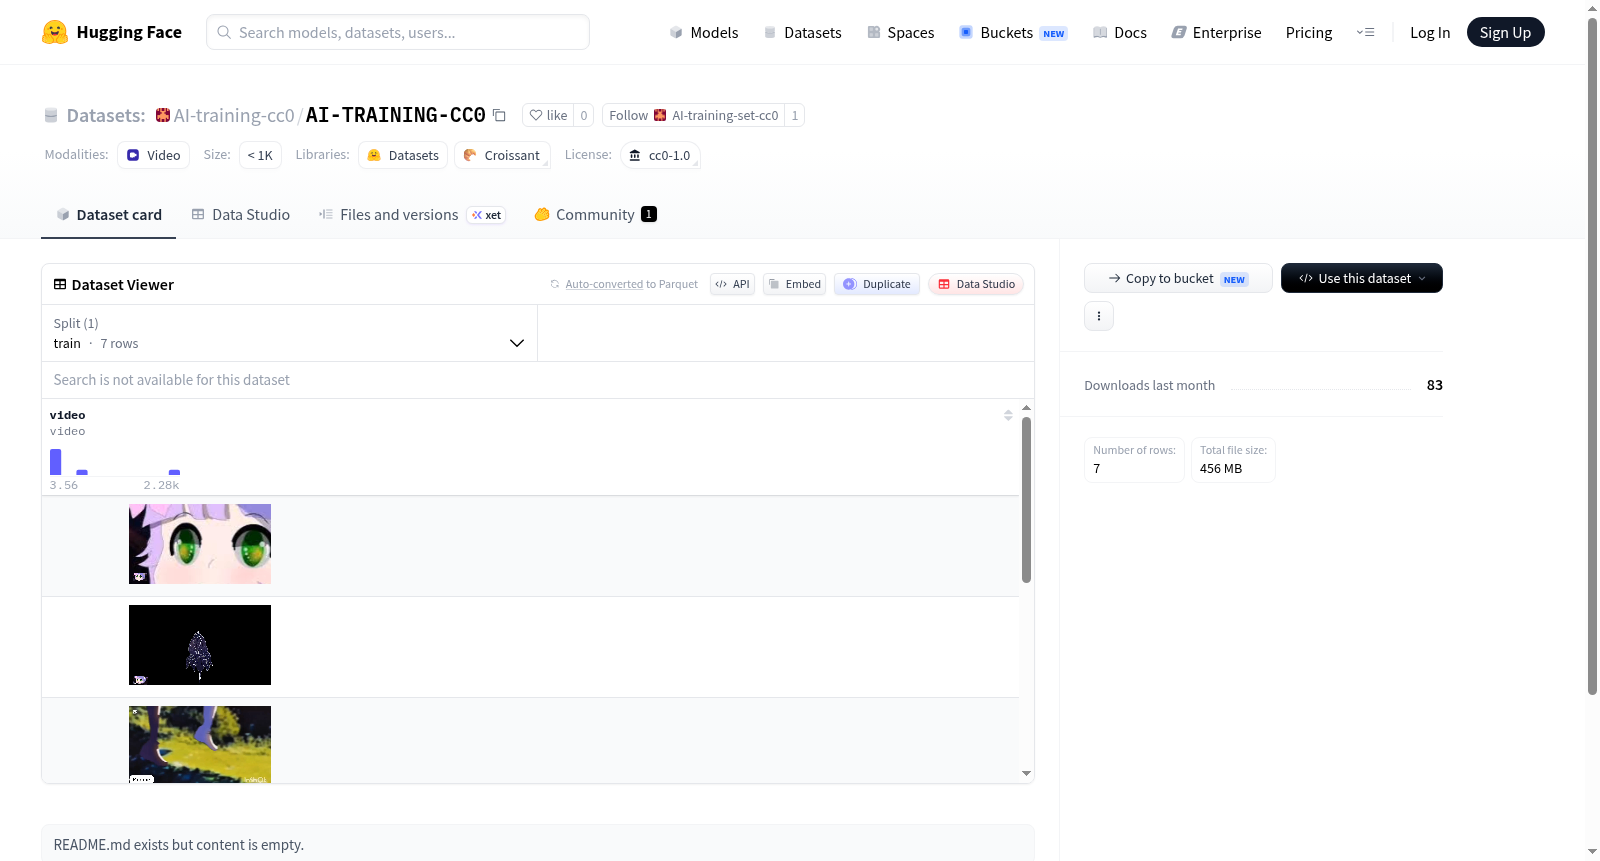
Task: Focus the search models, datasets, users field
Action: (398, 32)
